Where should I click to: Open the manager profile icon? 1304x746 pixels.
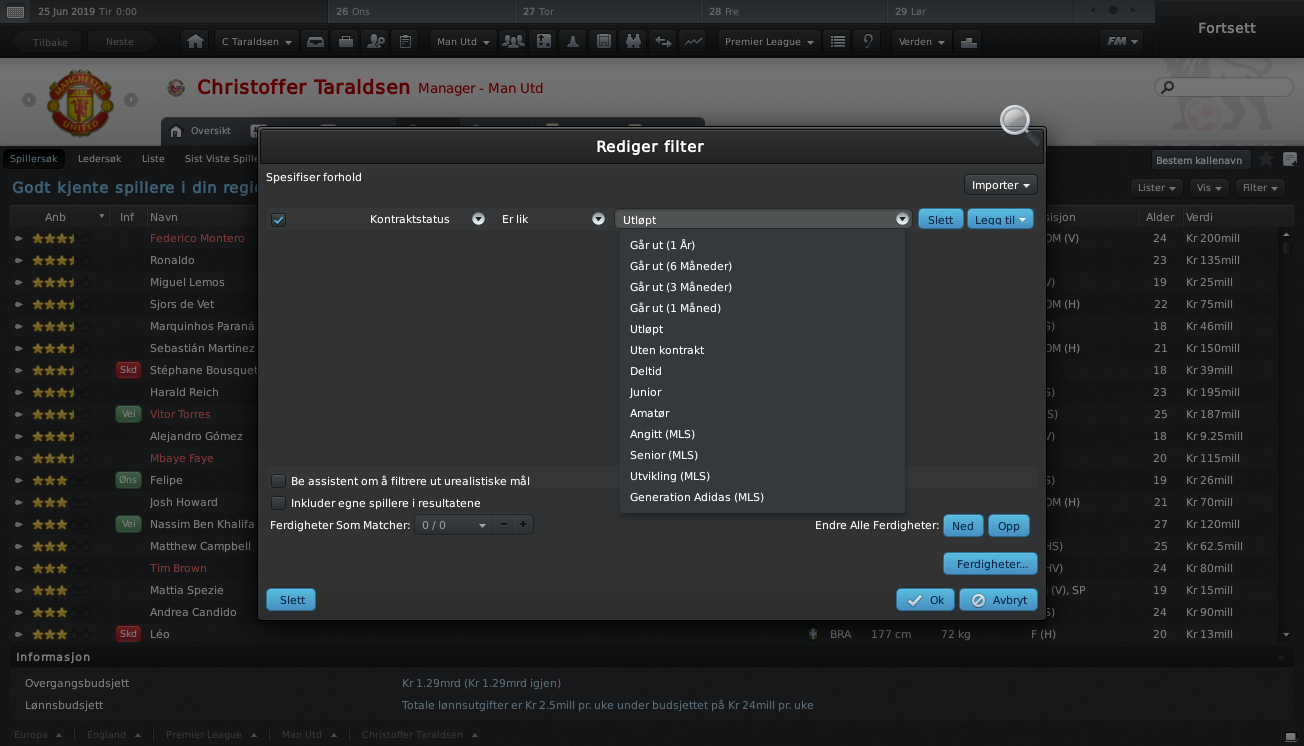coord(376,42)
